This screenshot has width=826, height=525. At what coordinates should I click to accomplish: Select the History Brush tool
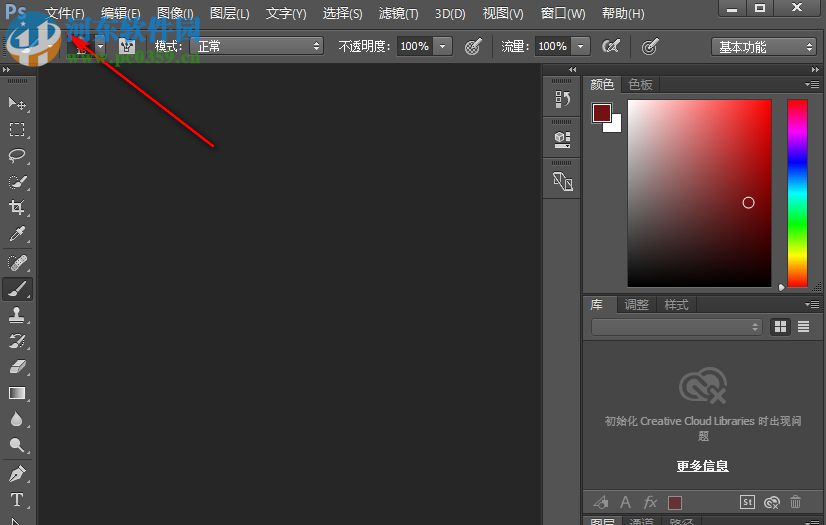click(x=17, y=341)
